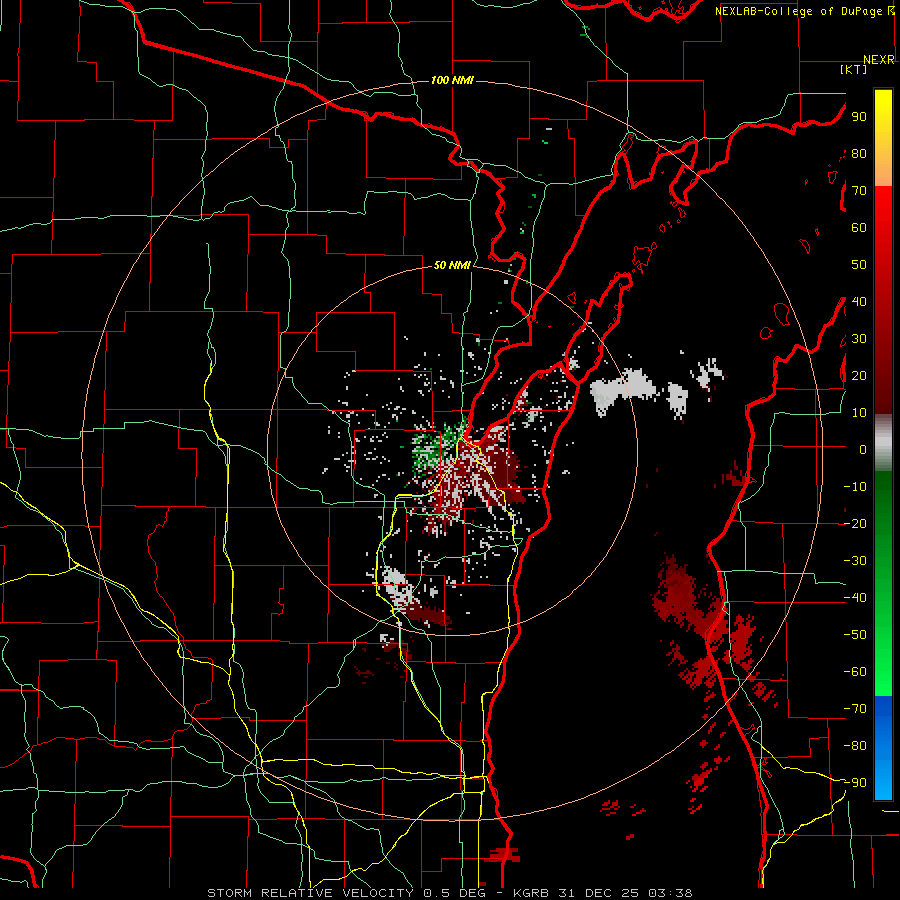Click the -90 value on velocity scale
Image resolution: width=900 pixels, height=900 pixels.
coord(855,783)
